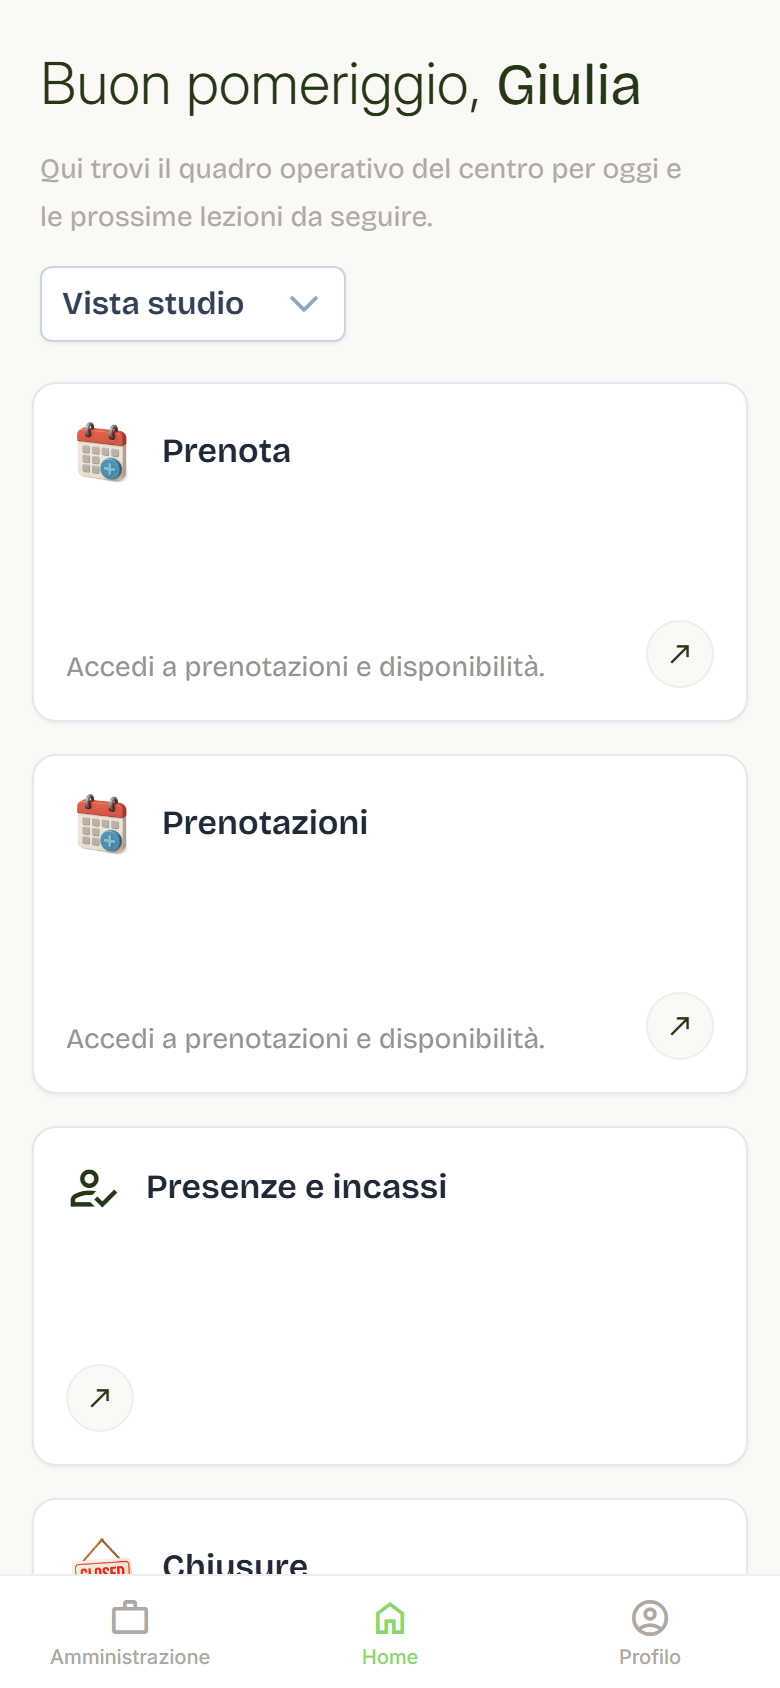Viewport: 780px width, 1688px height.
Task: Click the description text under Prenotazioni
Action: pyautogui.click(x=306, y=1039)
